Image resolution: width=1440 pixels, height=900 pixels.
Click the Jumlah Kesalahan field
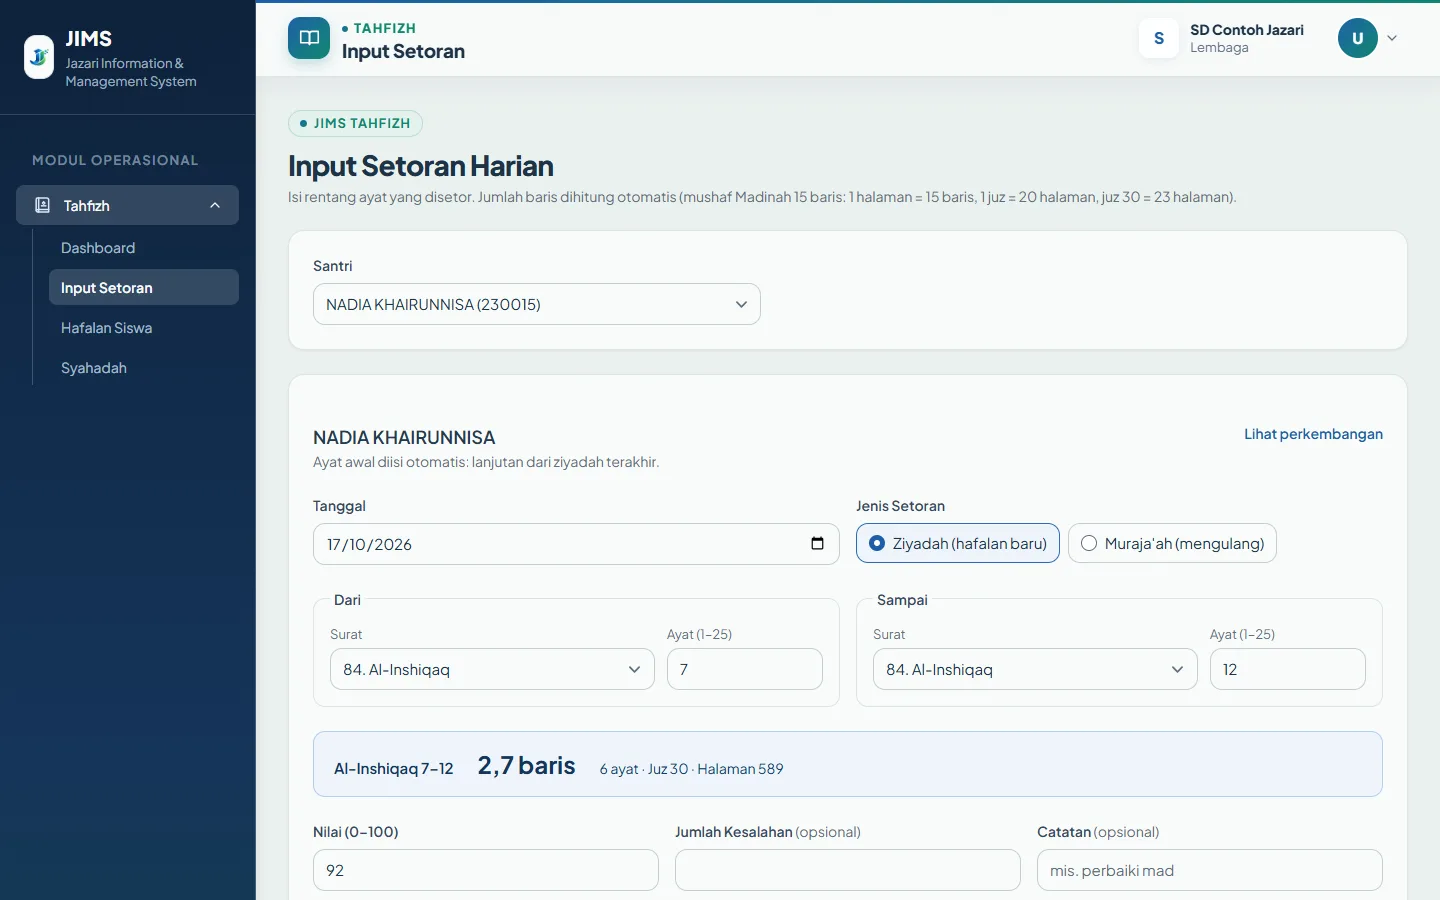coord(848,870)
